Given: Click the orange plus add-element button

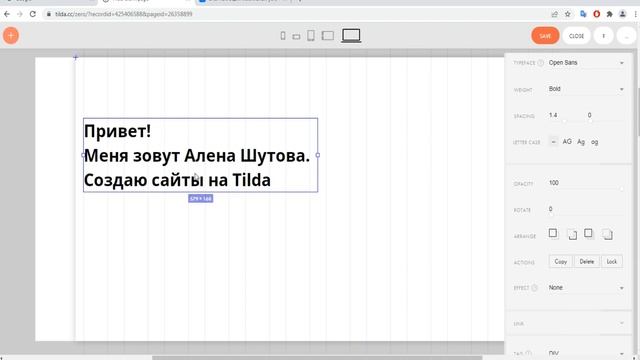Looking at the screenshot, I should click(x=11, y=36).
